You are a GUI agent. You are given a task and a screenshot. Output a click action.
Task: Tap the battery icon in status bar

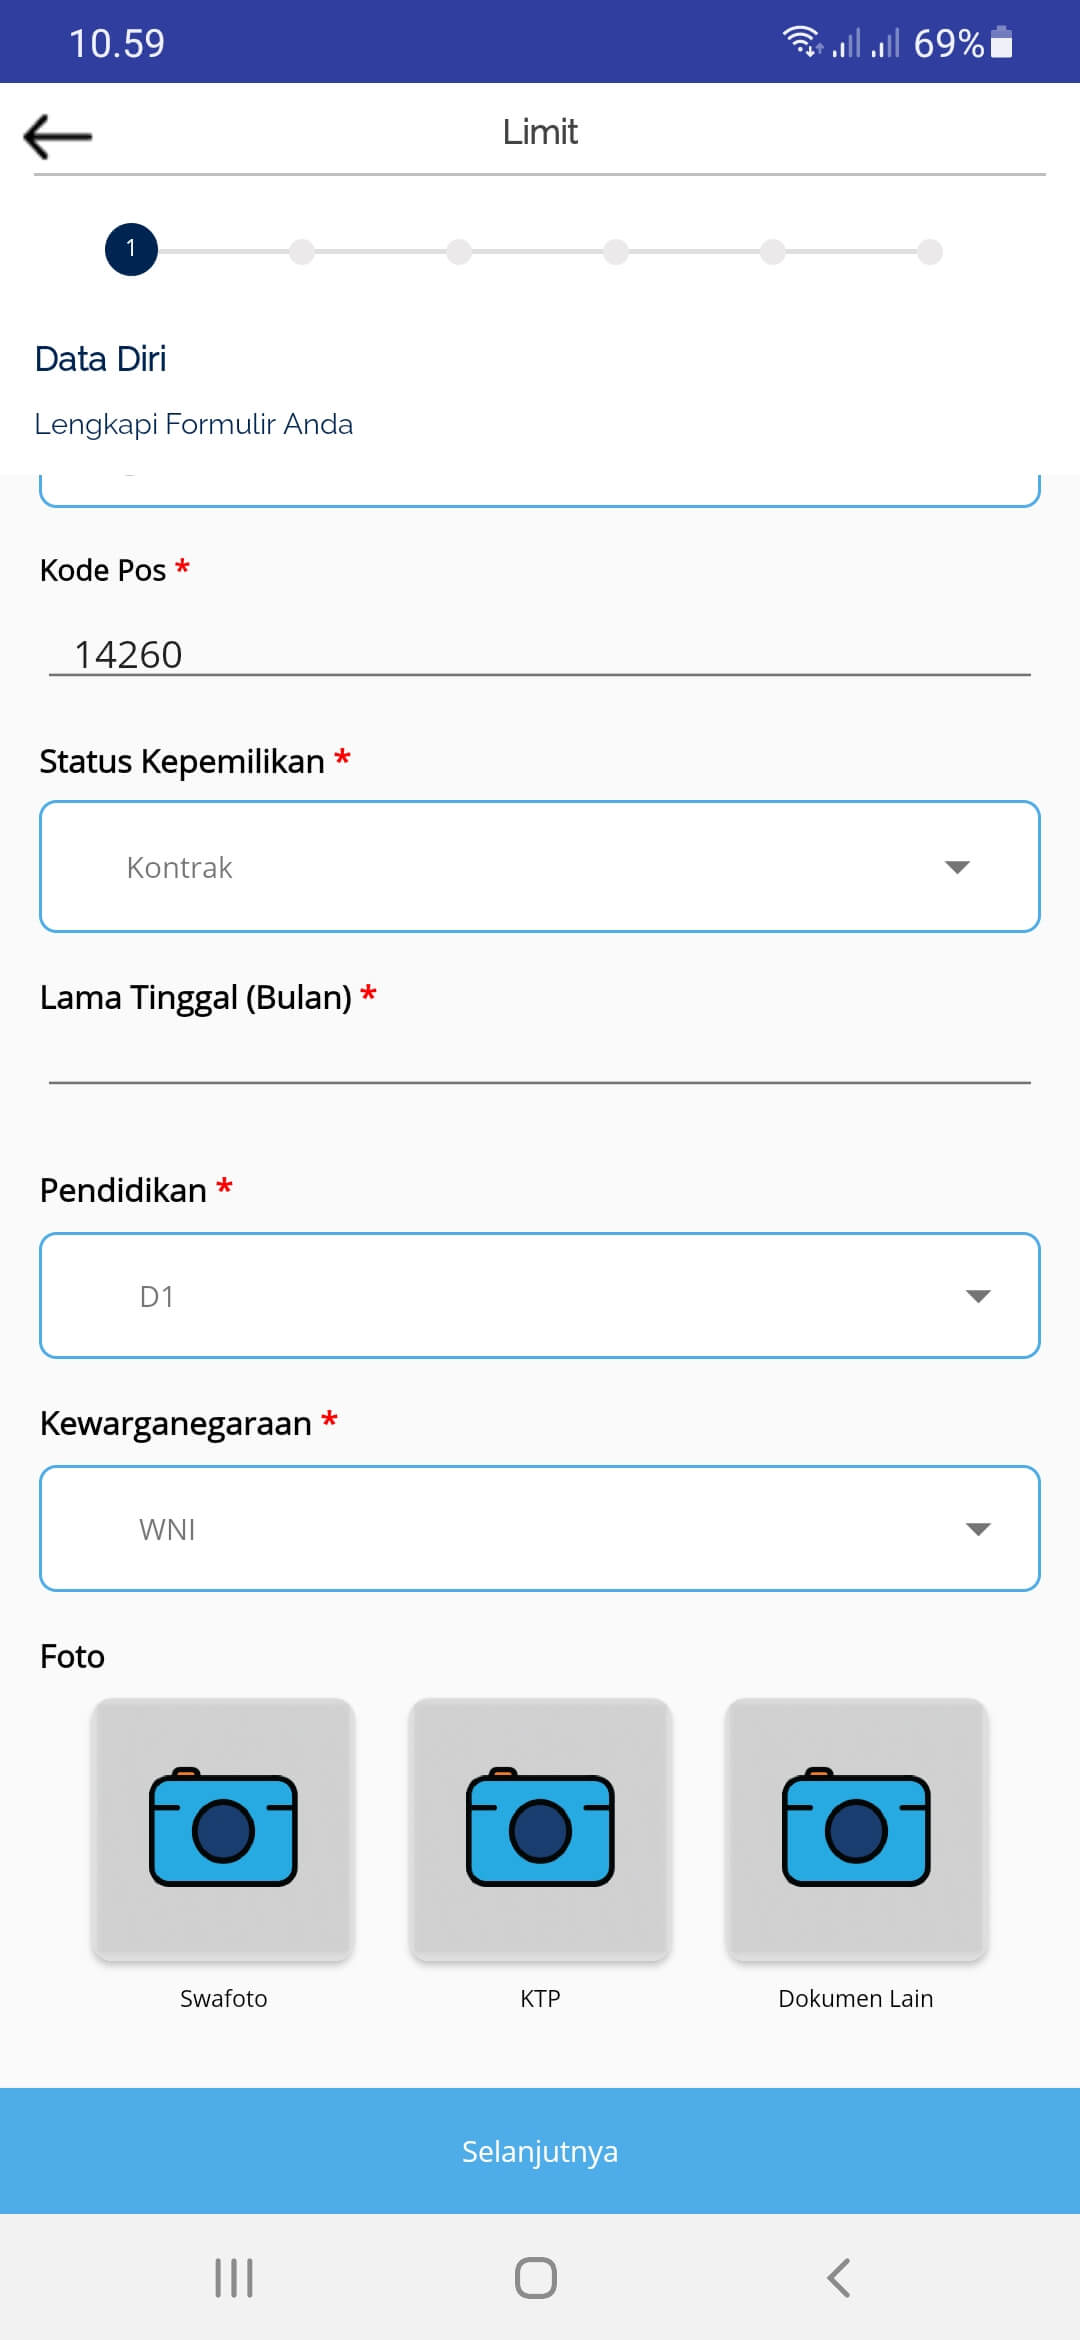point(1001,43)
